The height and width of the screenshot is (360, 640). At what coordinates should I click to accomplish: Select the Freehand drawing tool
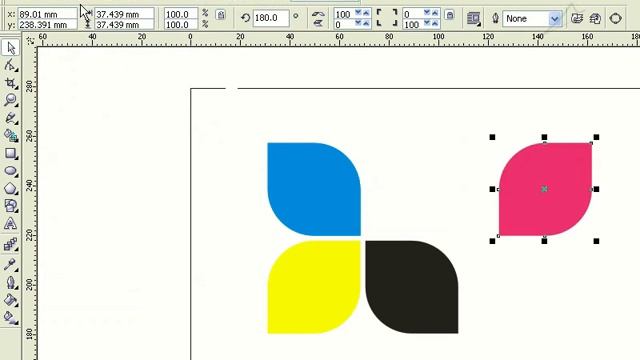click(x=10, y=118)
